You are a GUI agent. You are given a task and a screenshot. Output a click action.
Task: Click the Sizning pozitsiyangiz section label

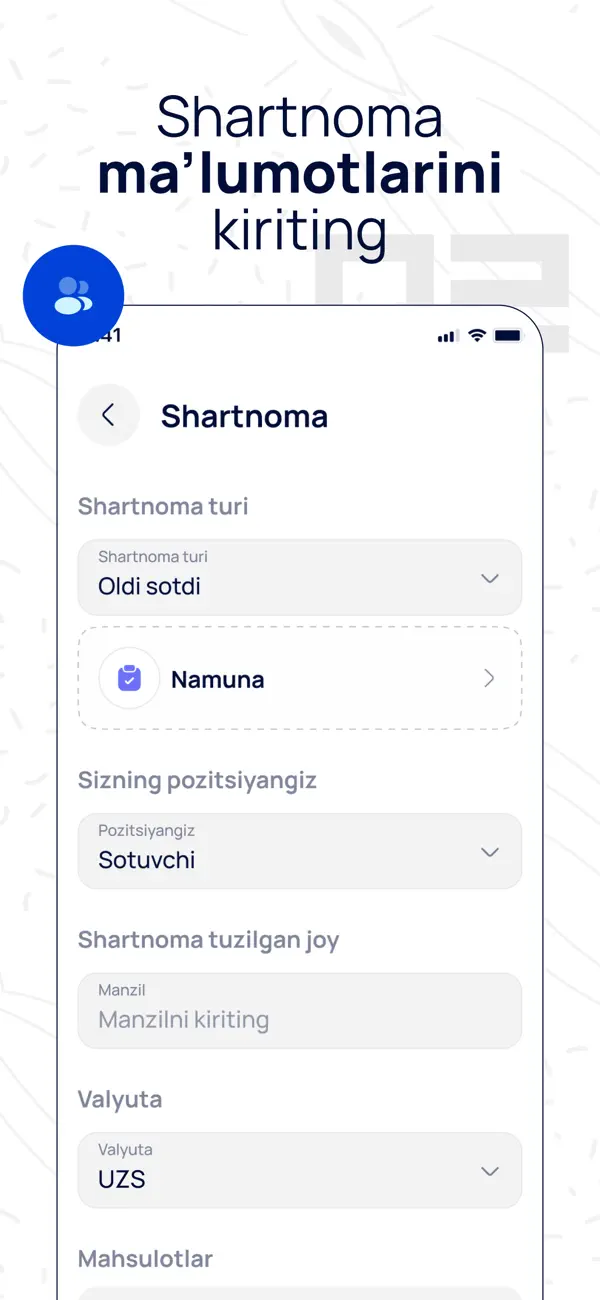tap(197, 780)
